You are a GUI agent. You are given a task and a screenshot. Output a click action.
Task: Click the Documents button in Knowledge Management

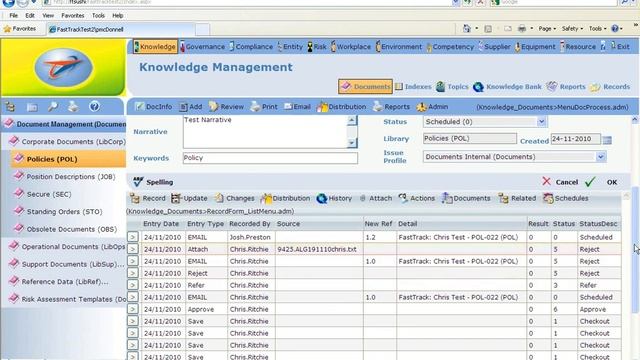(x=365, y=87)
